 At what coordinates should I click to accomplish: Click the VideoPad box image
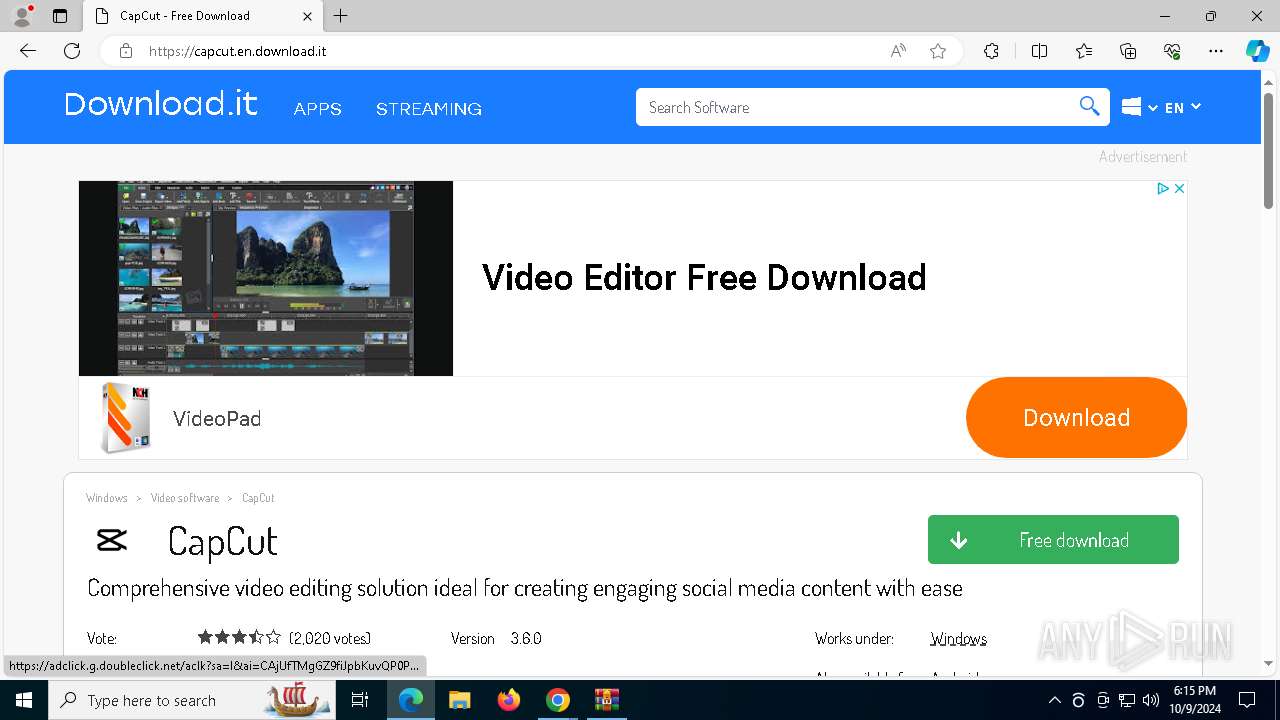pyautogui.click(x=126, y=418)
